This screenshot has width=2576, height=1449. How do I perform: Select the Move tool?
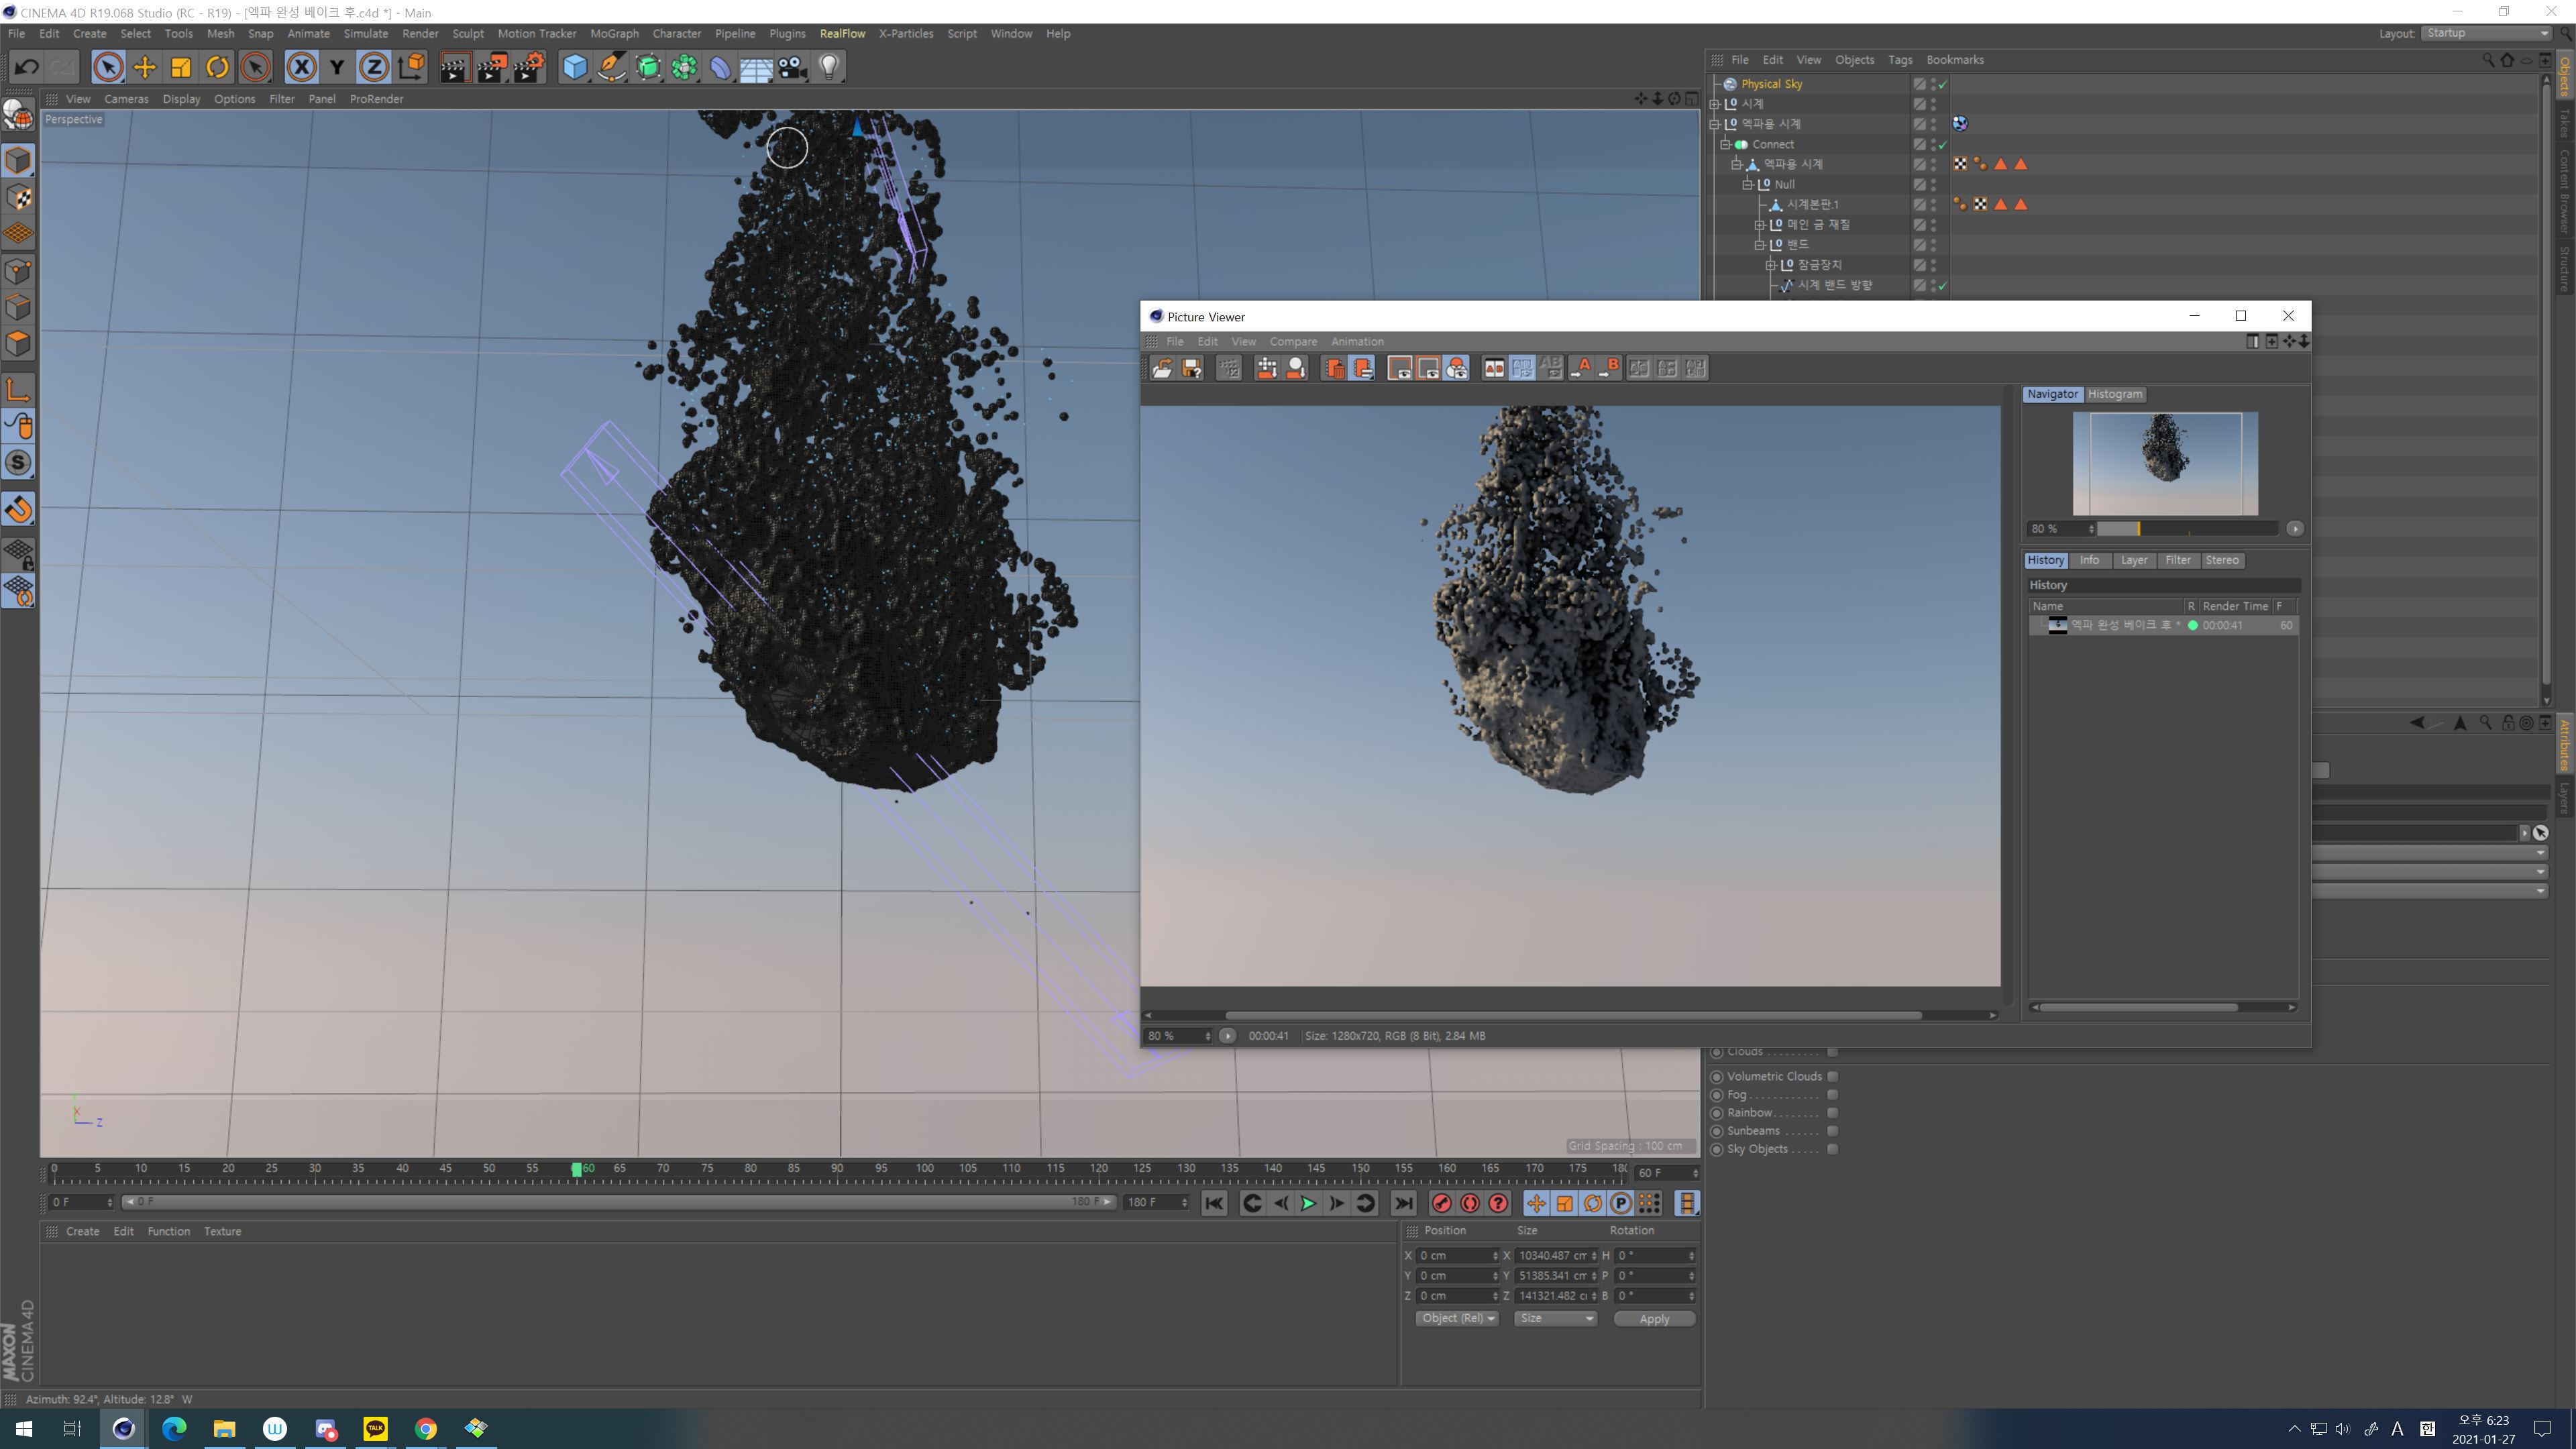[x=144, y=67]
